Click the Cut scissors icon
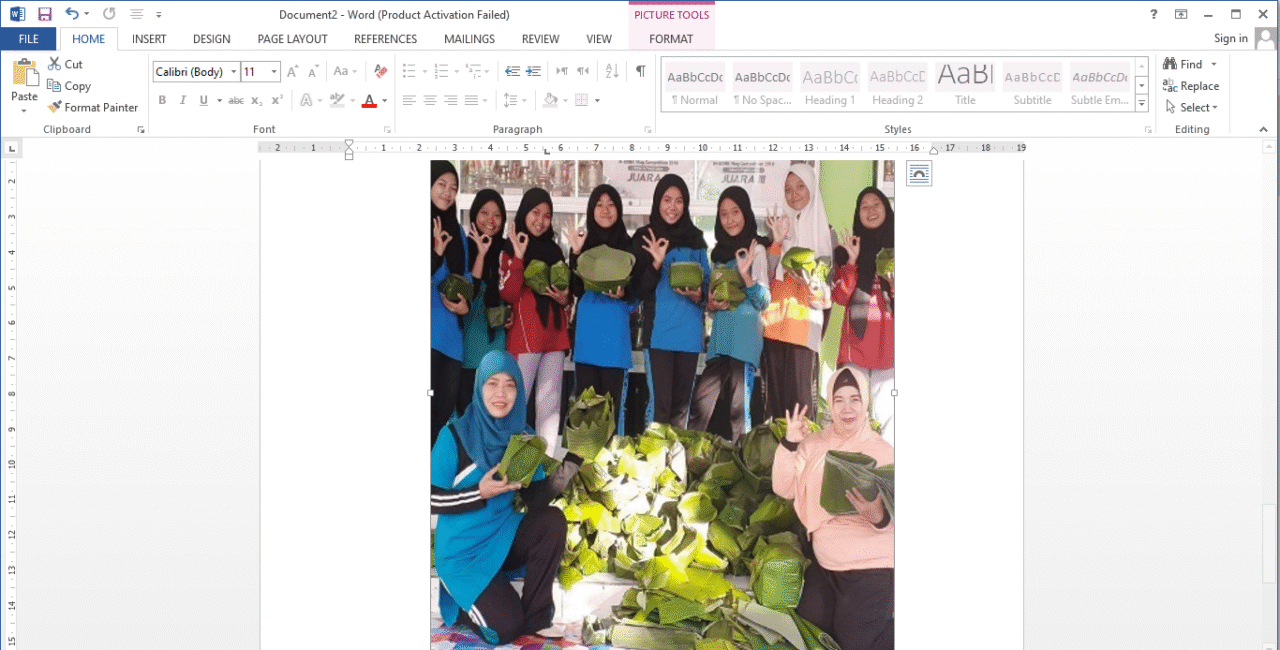 click(x=55, y=64)
